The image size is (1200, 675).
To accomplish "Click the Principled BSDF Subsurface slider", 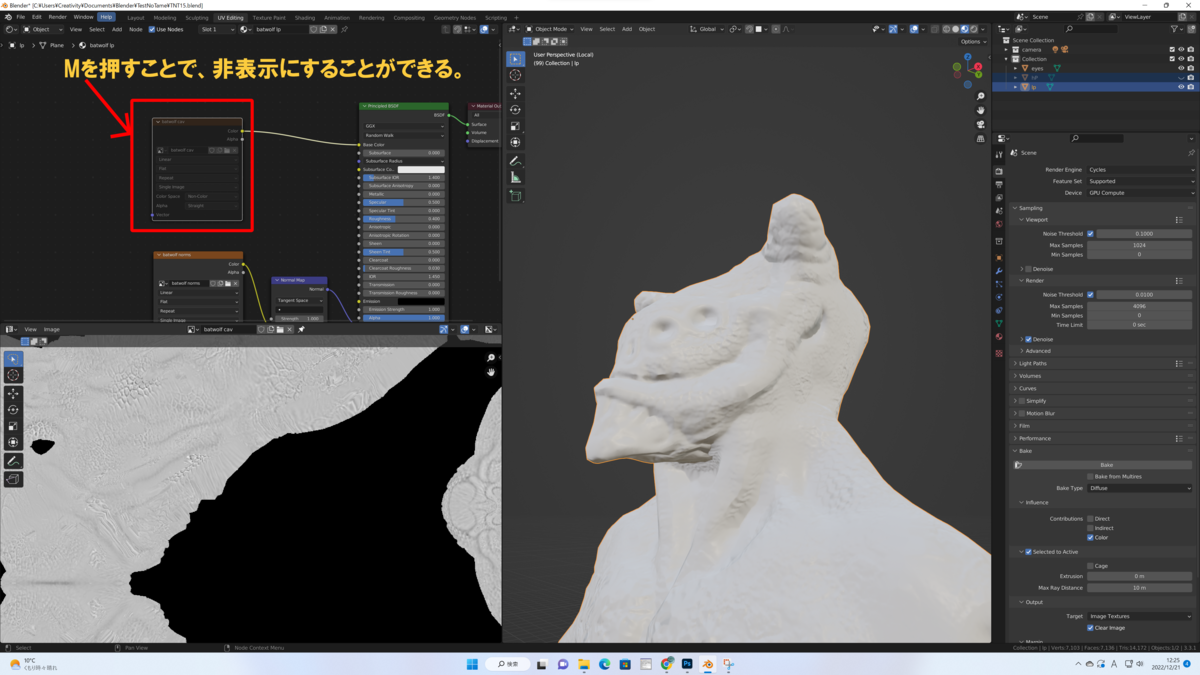I will (403, 153).
